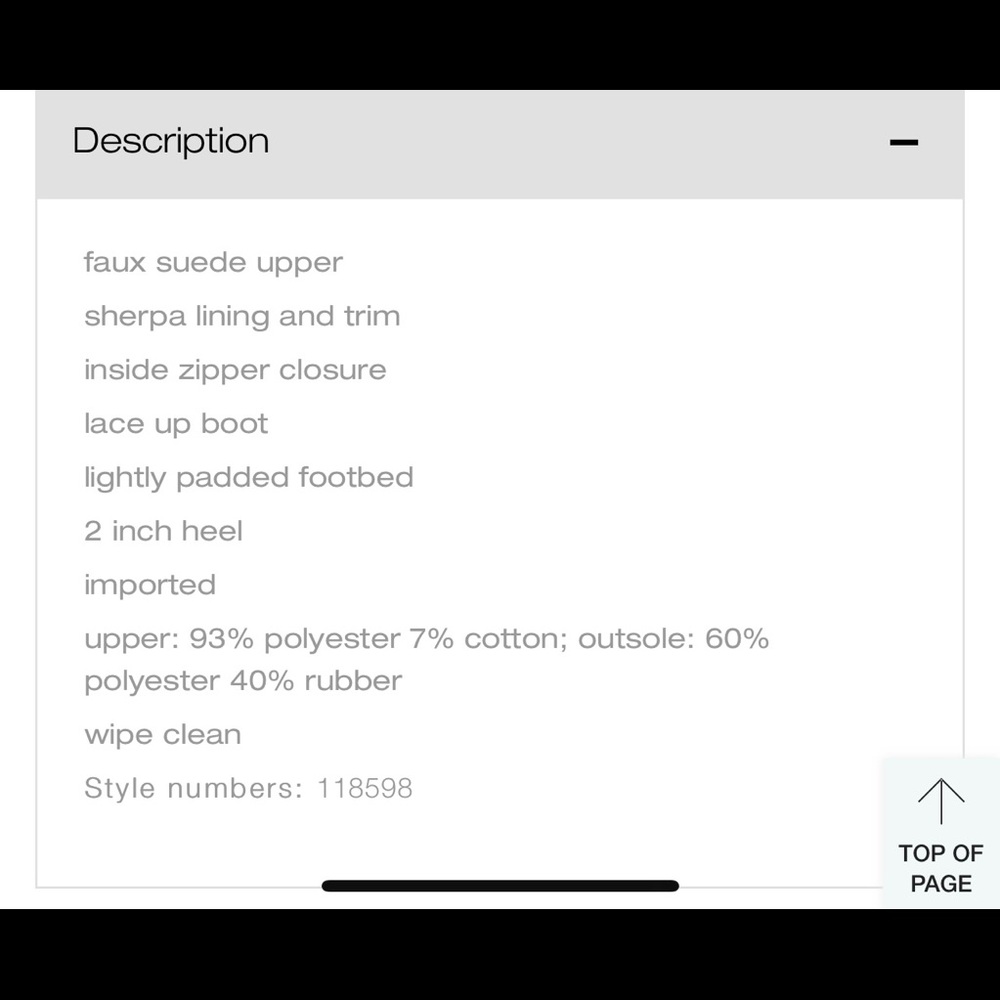Screen dimensions: 1000x1000
Task: Tap the home indicator bar
Action: (500, 885)
